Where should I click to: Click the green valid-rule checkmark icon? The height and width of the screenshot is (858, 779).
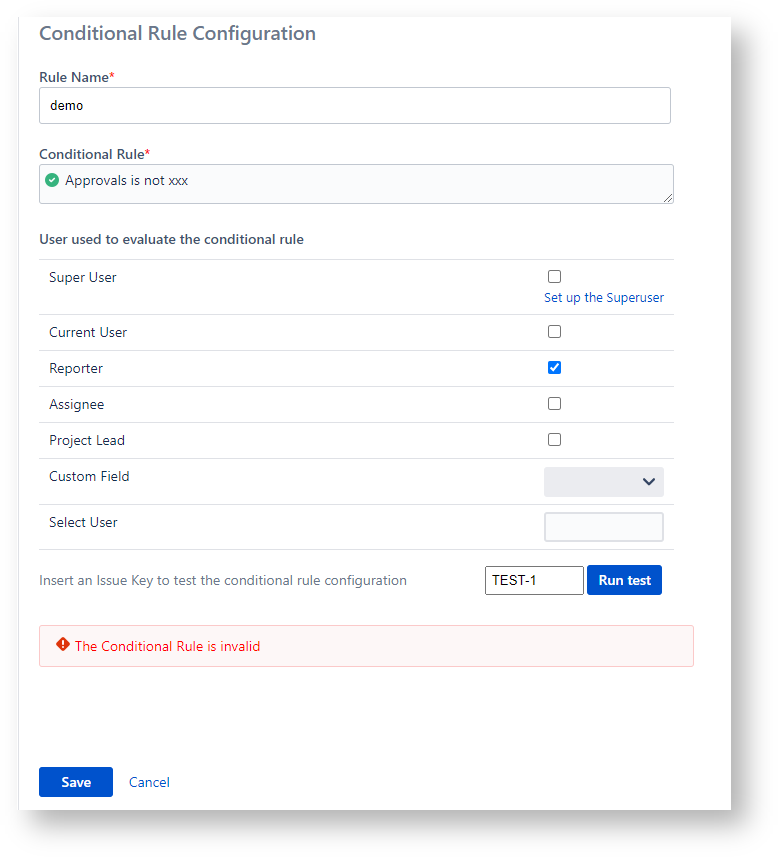(52, 181)
